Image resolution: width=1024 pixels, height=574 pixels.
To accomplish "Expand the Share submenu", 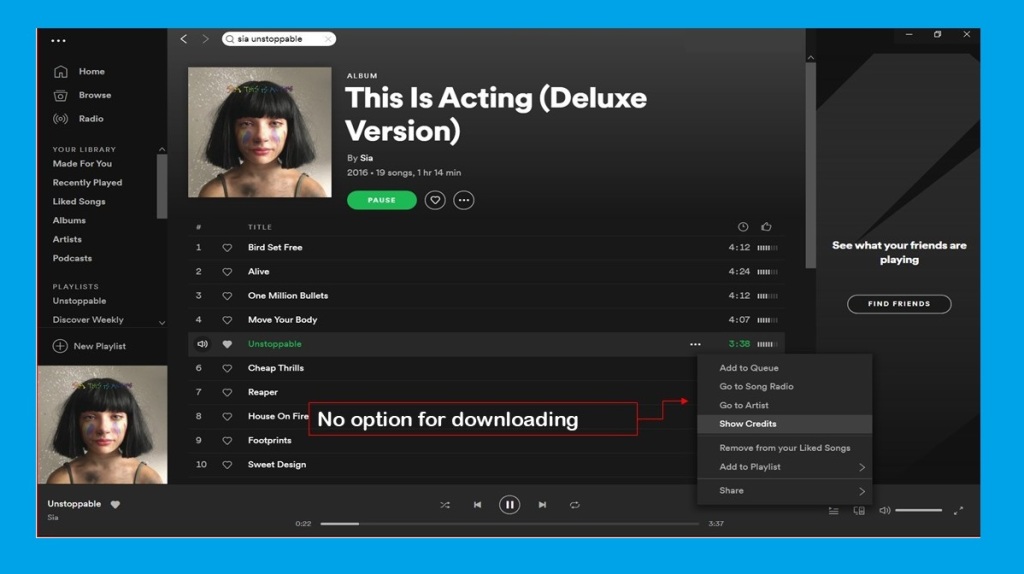I will [x=784, y=490].
